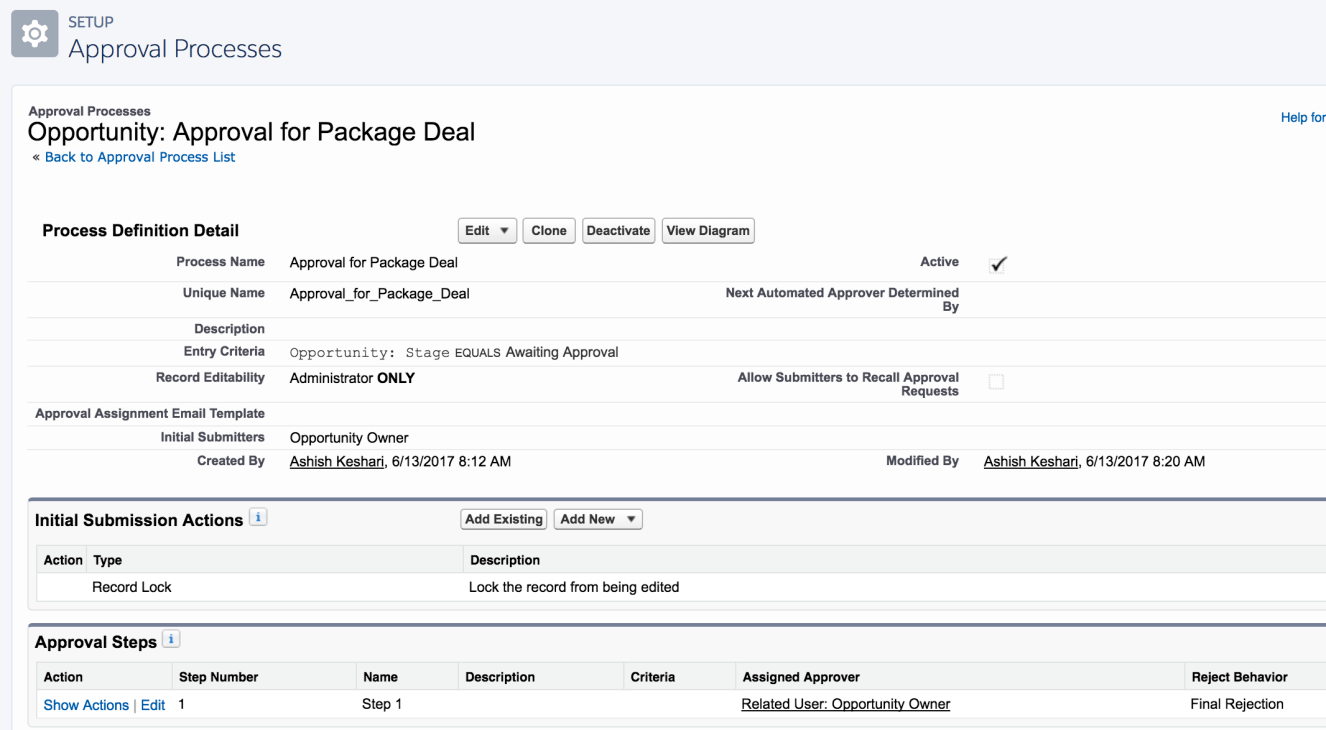Click info icon beside Initial Submission Actions

(259, 518)
